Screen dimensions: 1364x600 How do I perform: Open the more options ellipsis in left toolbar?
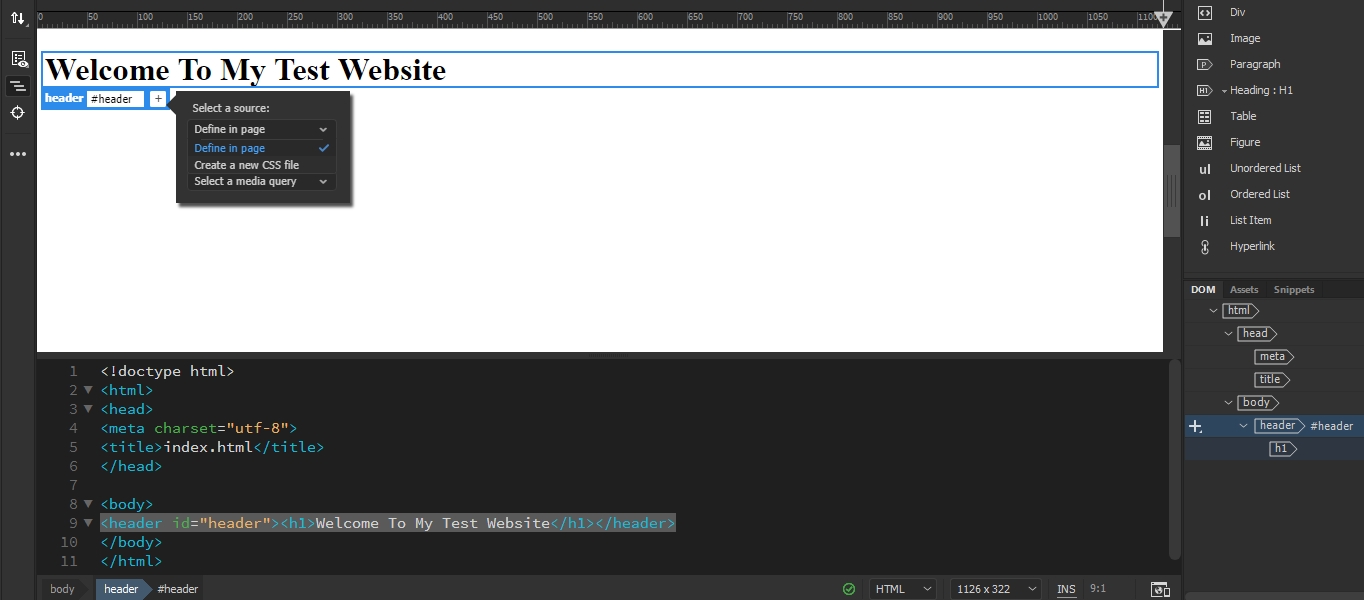[x=16, y=153]
